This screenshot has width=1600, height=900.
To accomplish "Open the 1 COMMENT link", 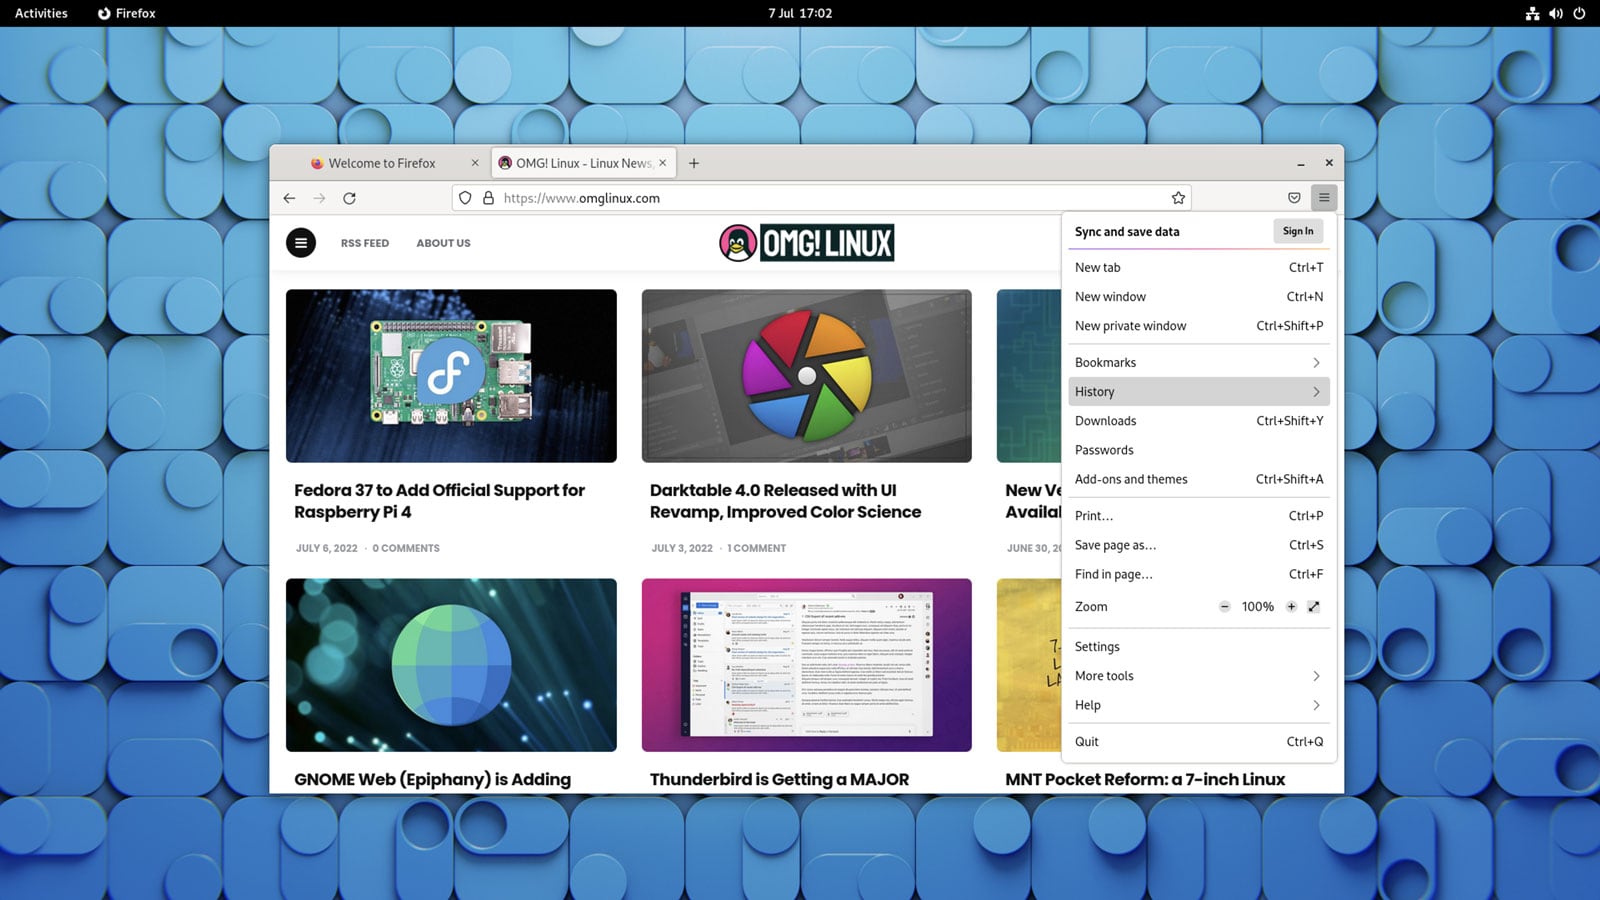I will click(756, 548).
